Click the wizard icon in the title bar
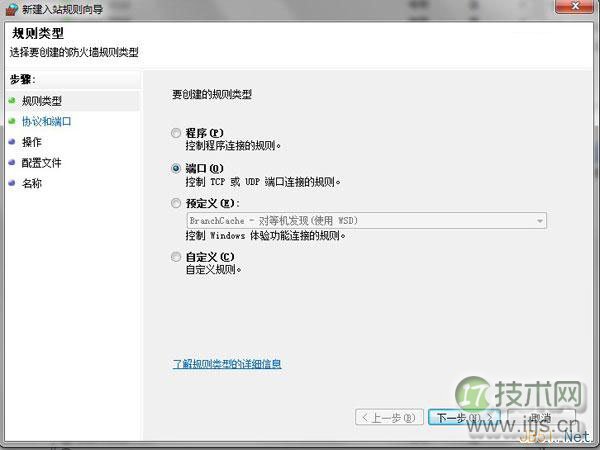The height and width of the screenshot is (450, 600). 11,10
